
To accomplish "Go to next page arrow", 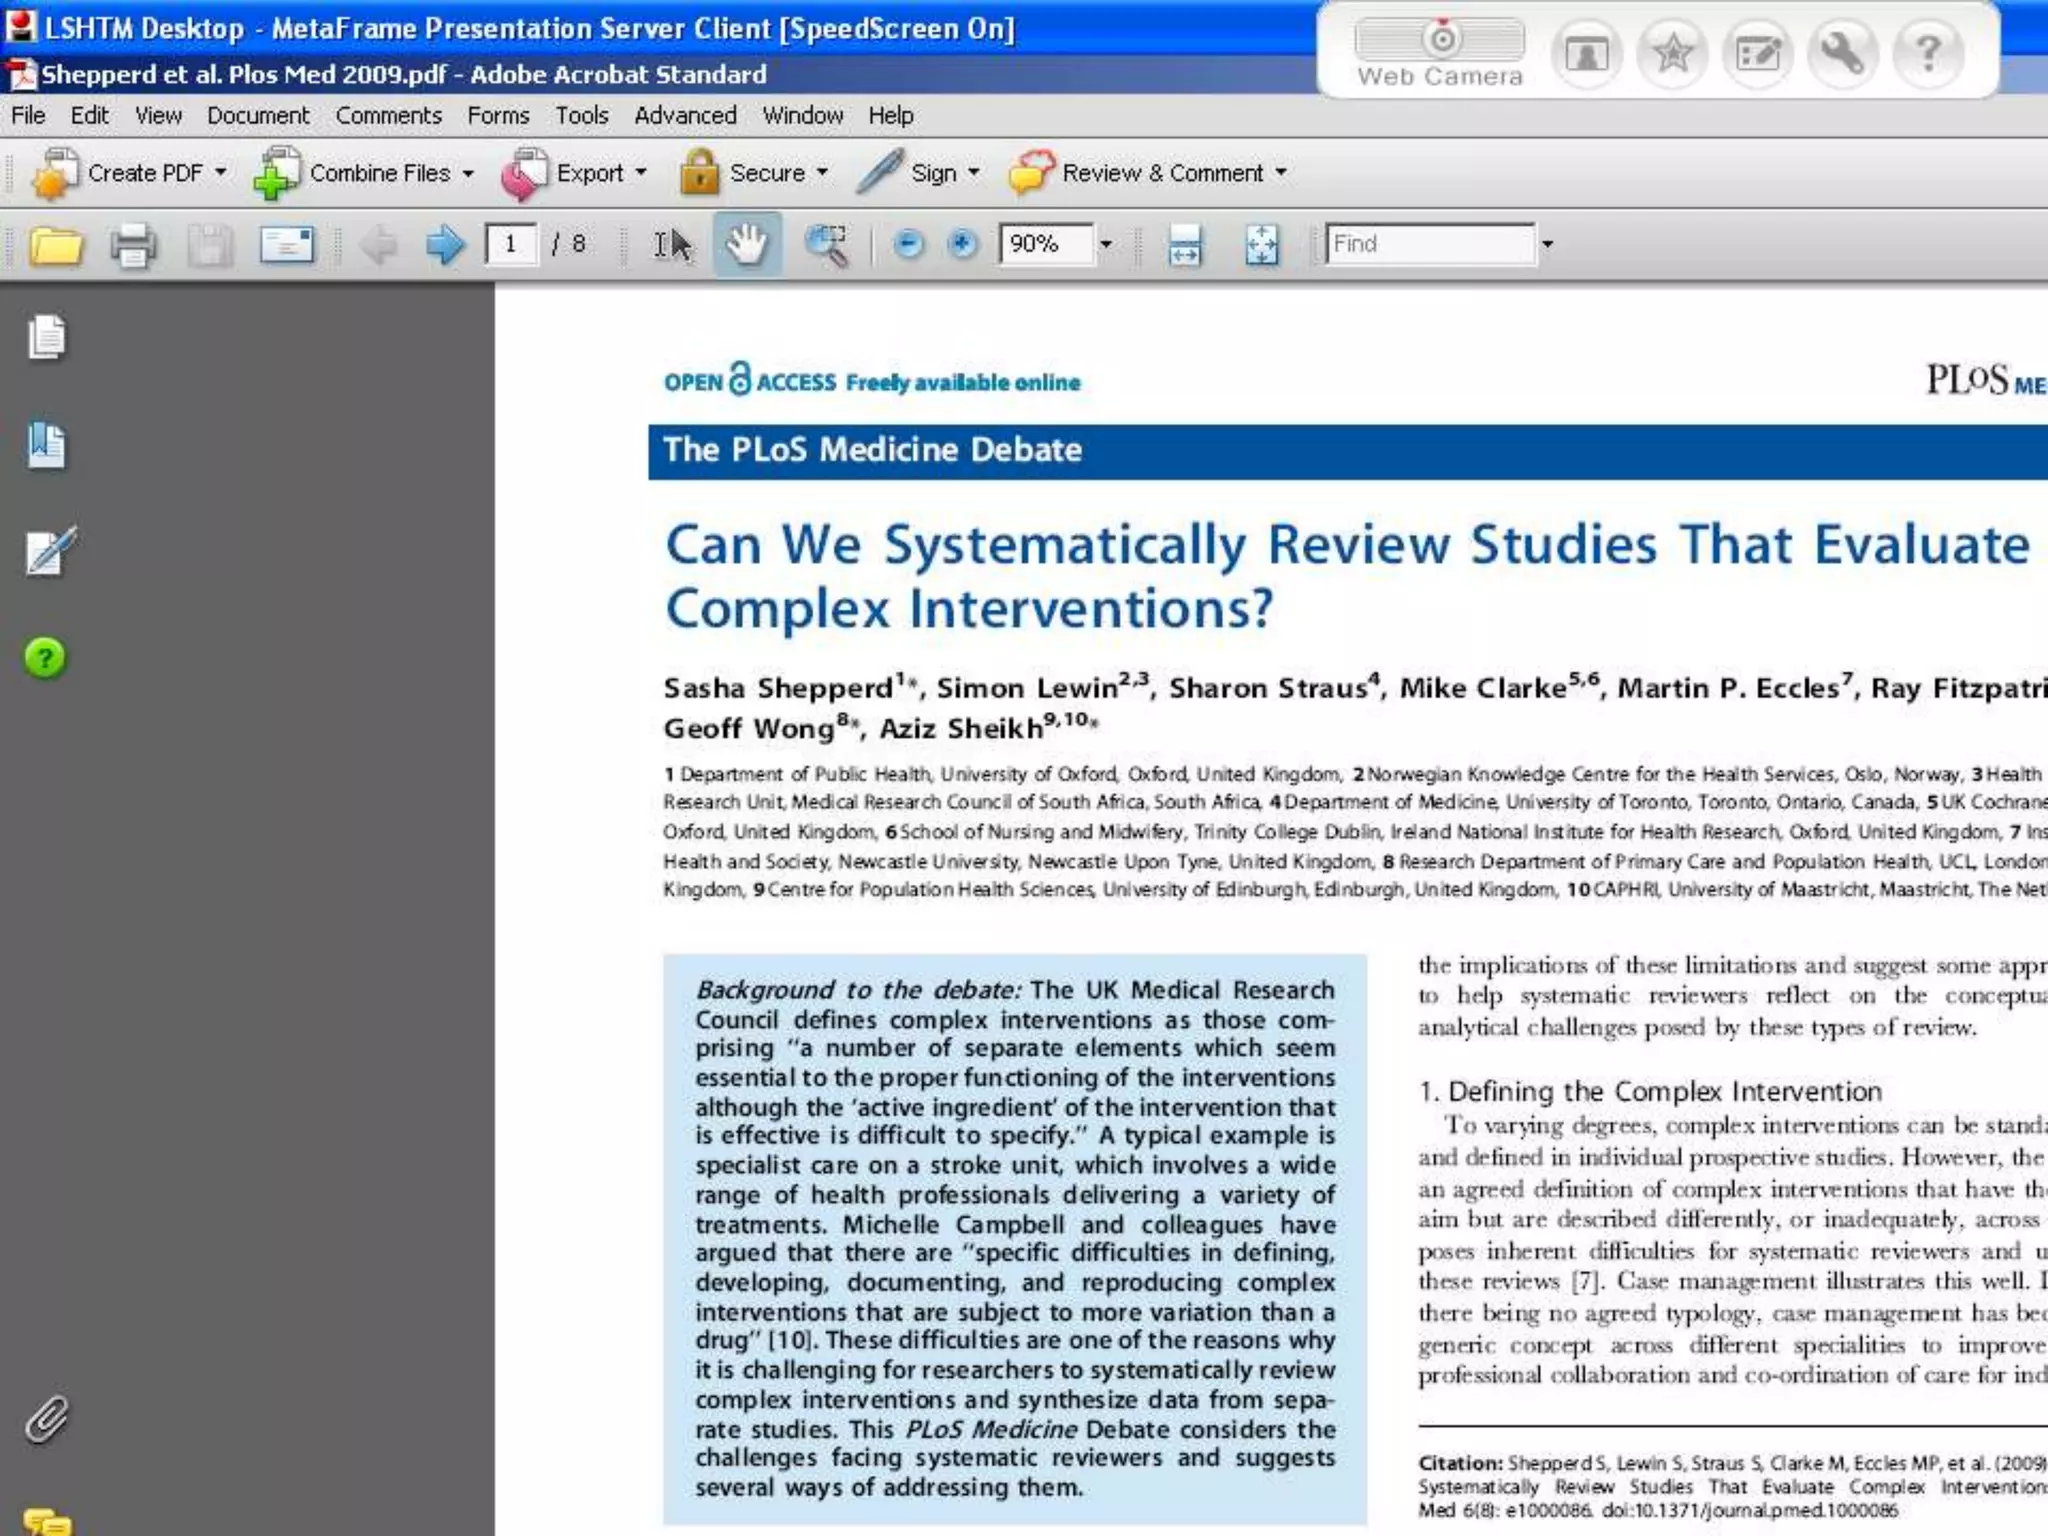I will [x=444, y=245].
